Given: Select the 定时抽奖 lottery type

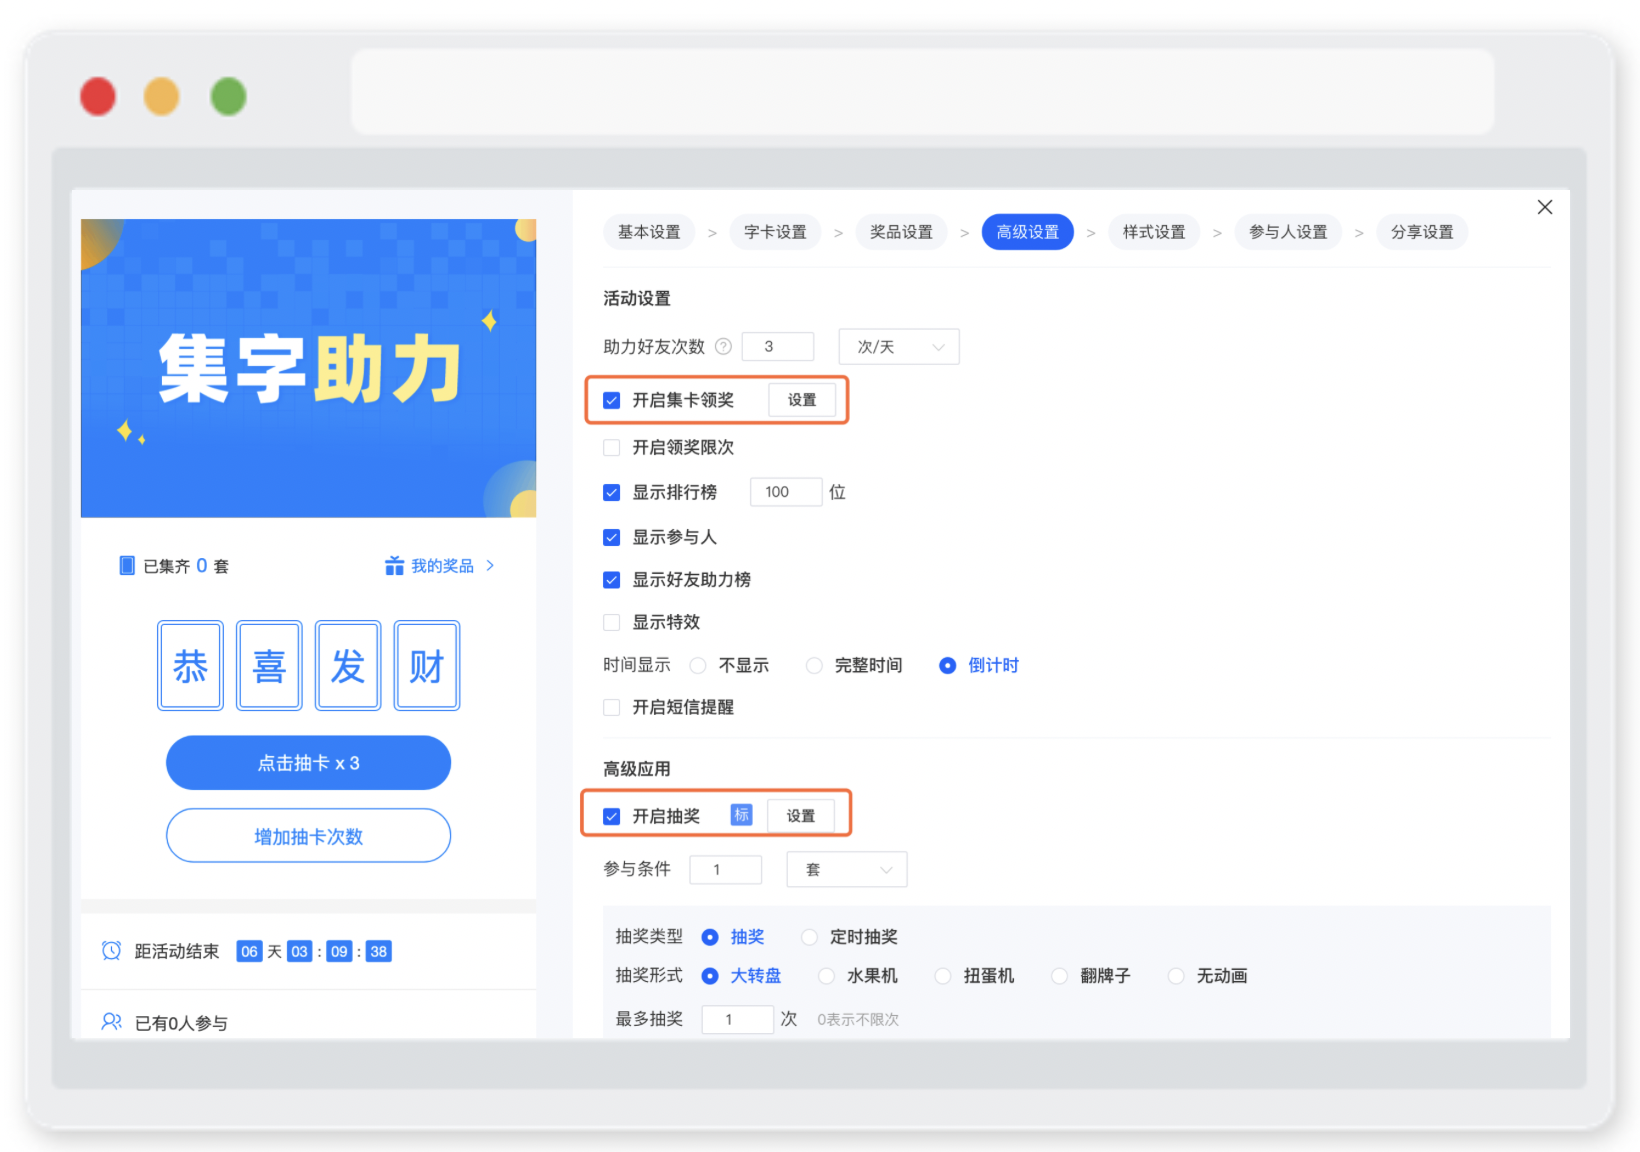Looking at the screenshot, I should click(x=810, y=937).
